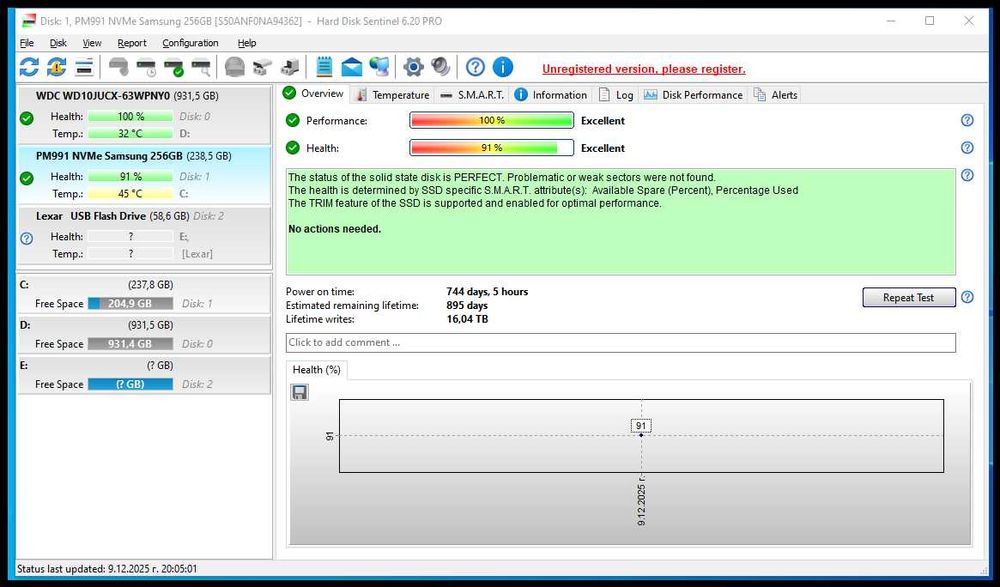Click green check icon beside WDC disk
The image size is (1000, 587).
coord(27,118)
